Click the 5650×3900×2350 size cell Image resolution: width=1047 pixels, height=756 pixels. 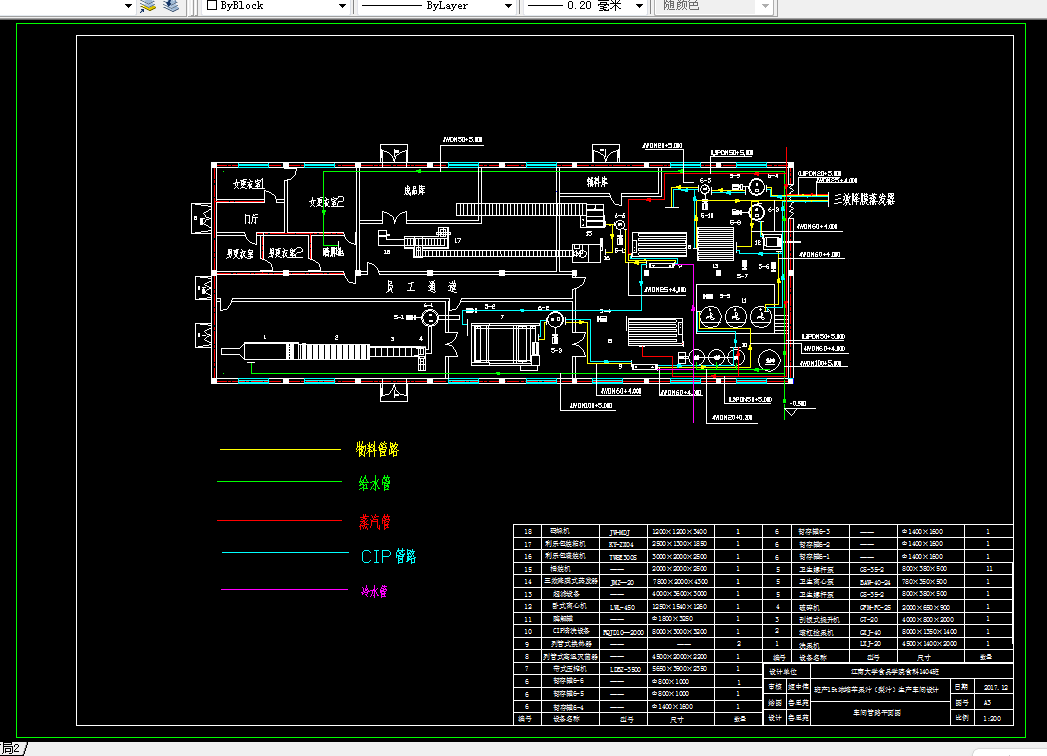(x=680, y=669)
